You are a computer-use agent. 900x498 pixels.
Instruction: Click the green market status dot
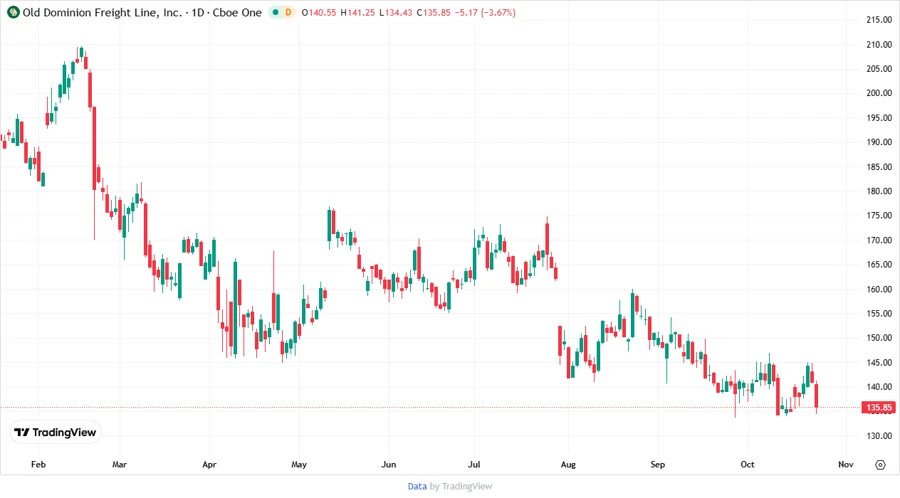coord(276,13)
